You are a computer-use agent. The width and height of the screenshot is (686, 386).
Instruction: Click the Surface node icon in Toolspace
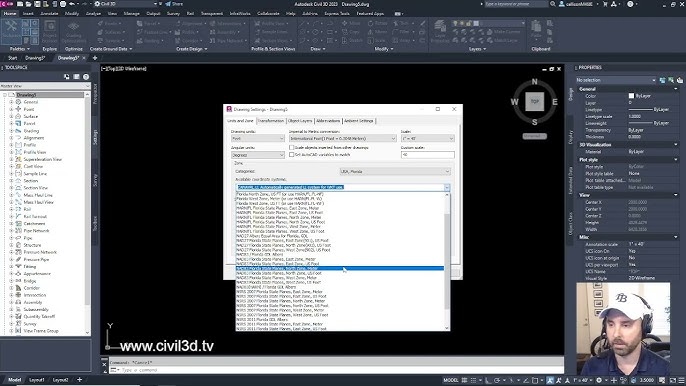[x=18, y=116]
